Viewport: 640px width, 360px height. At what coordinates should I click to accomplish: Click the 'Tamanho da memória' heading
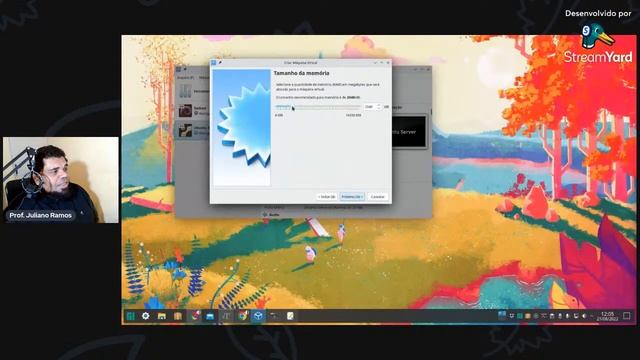301,73
